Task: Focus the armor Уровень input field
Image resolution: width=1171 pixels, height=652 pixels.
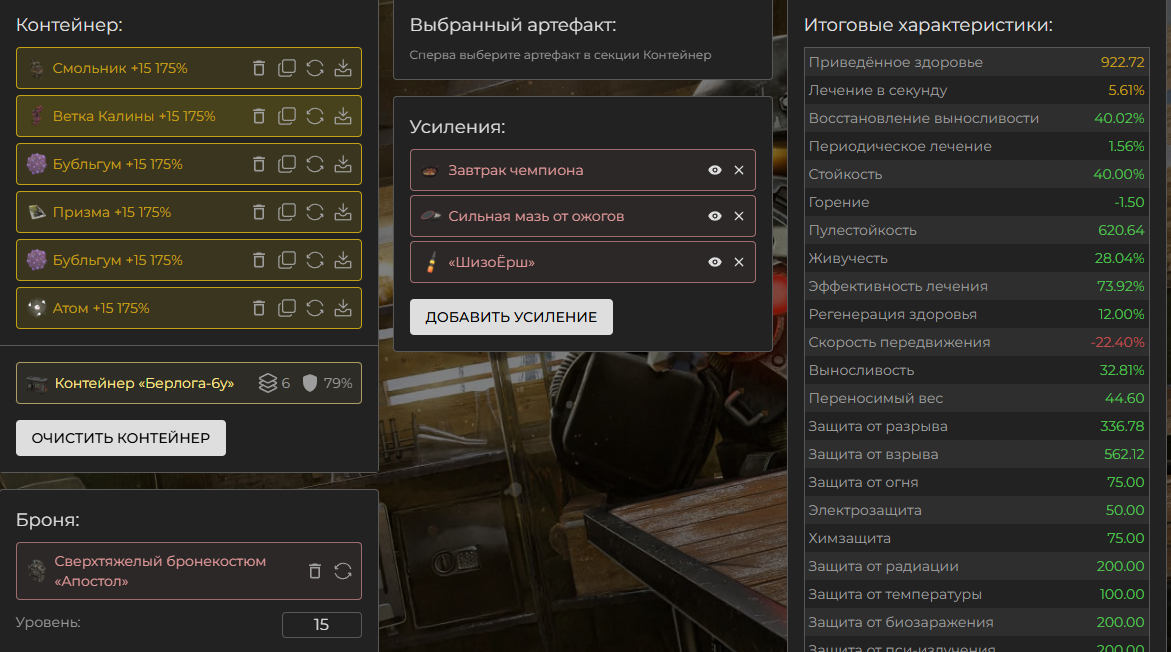Action: pos(321,625)
